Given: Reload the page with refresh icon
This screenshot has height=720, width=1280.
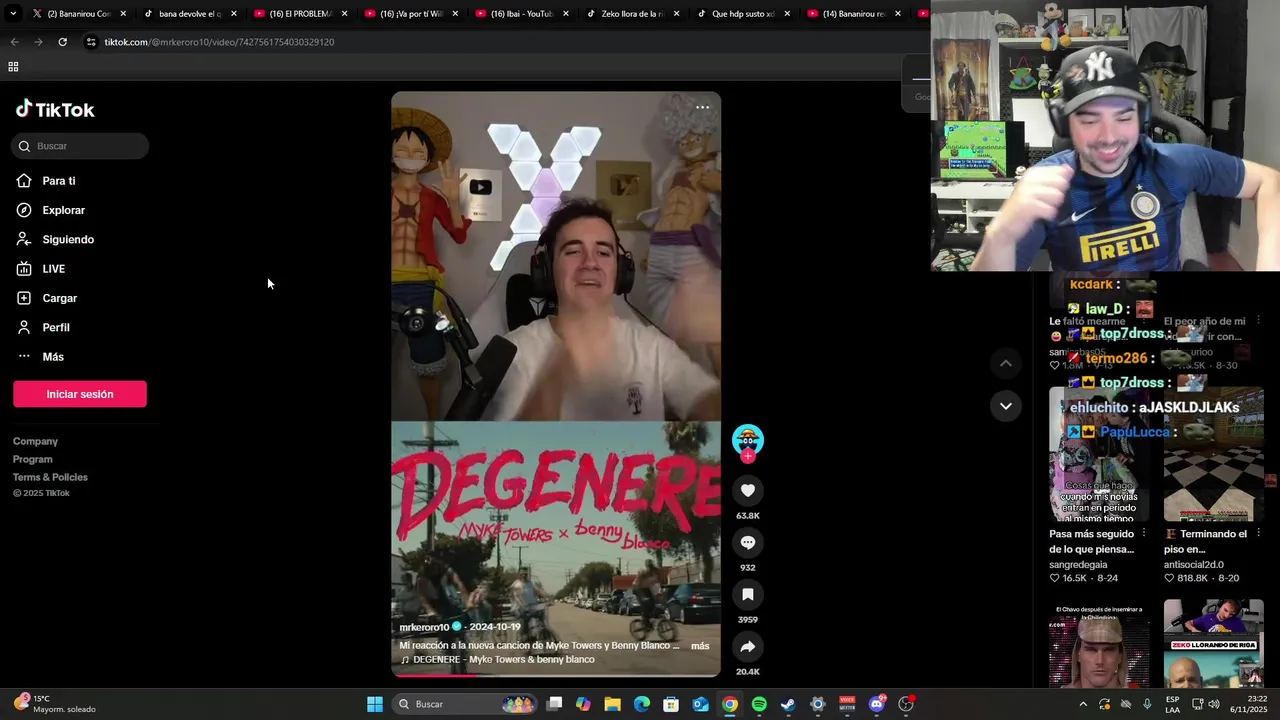Looking at the screenshot, I should (x=62, y=42).
